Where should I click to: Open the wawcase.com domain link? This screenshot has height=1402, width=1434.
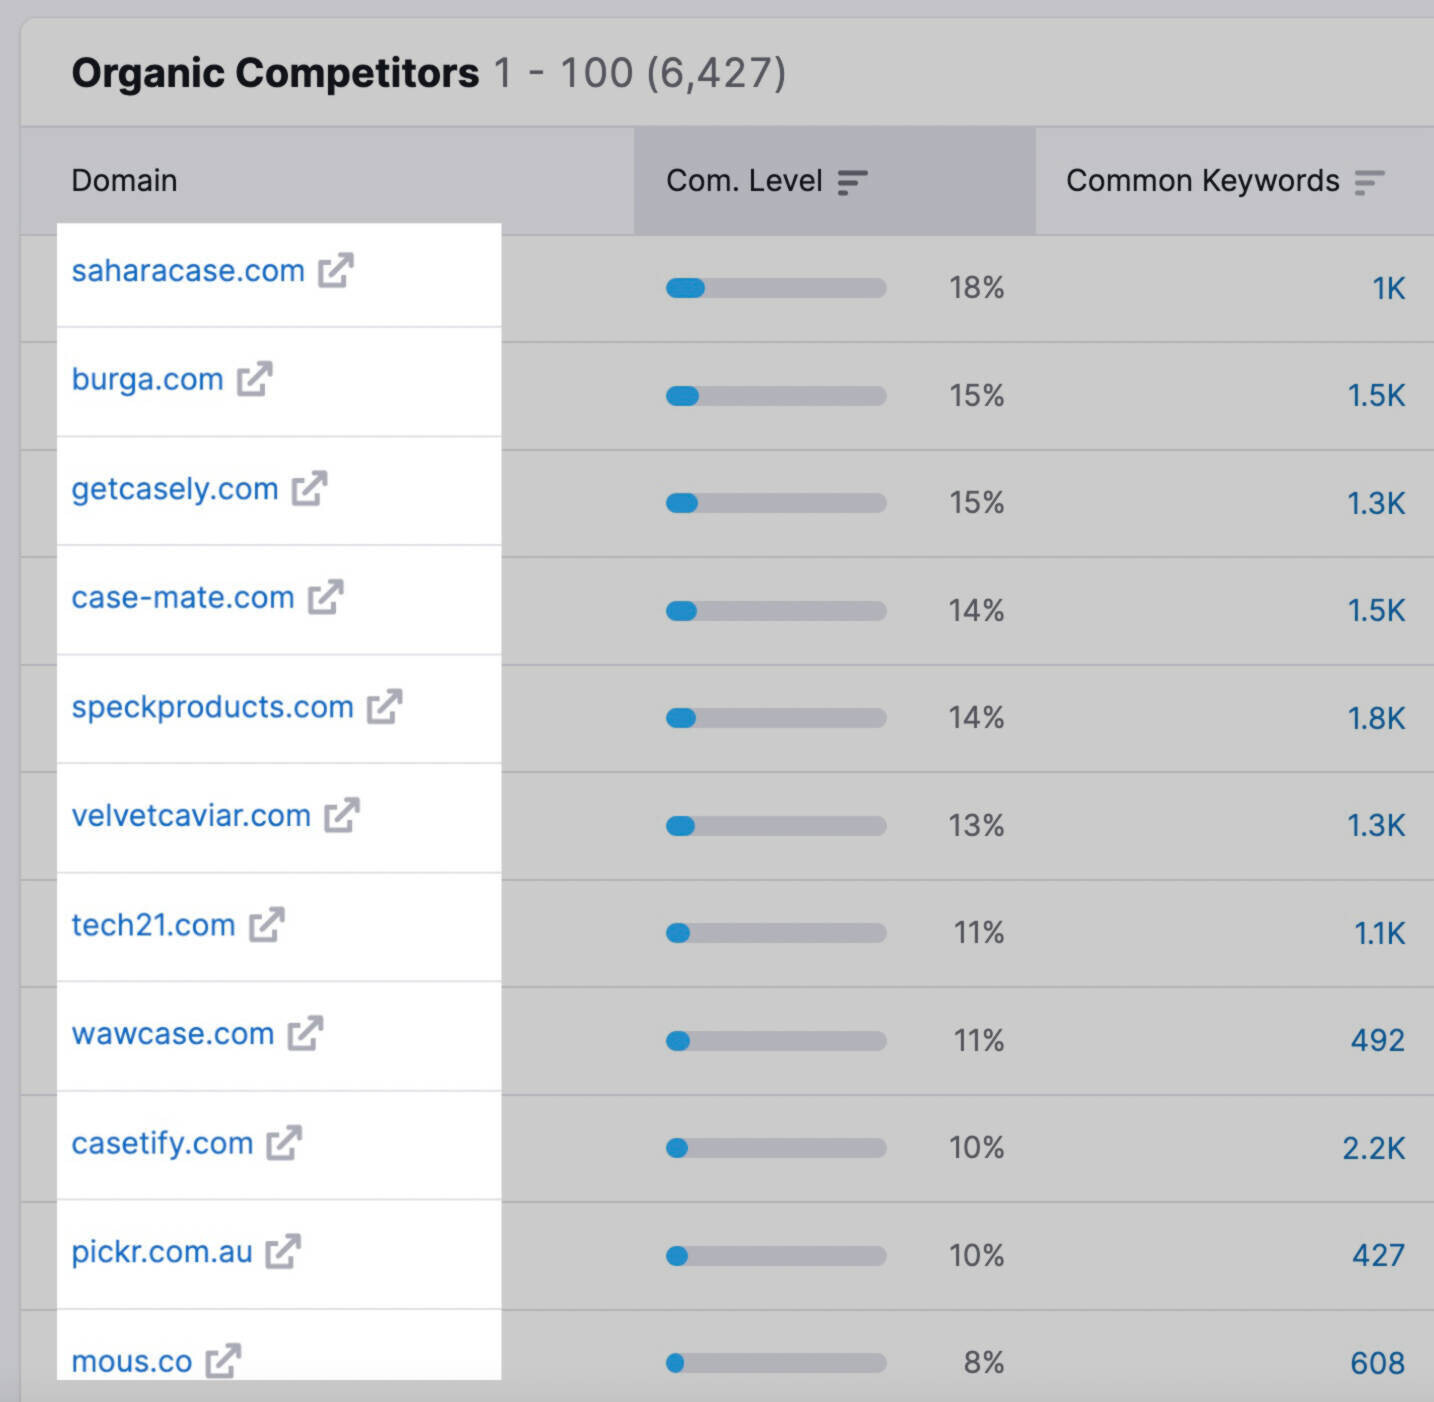pyautogui.click(x=172, y=1033)
